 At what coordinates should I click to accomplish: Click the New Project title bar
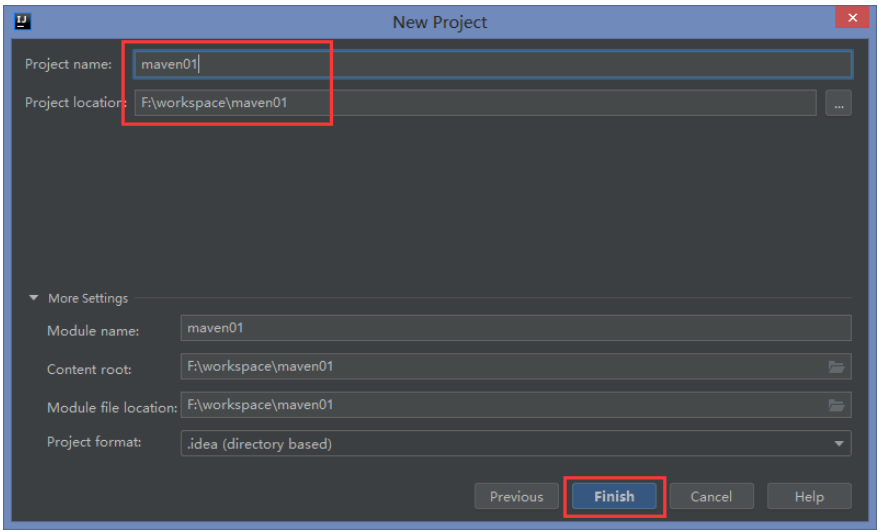click(x=440, y=22)
